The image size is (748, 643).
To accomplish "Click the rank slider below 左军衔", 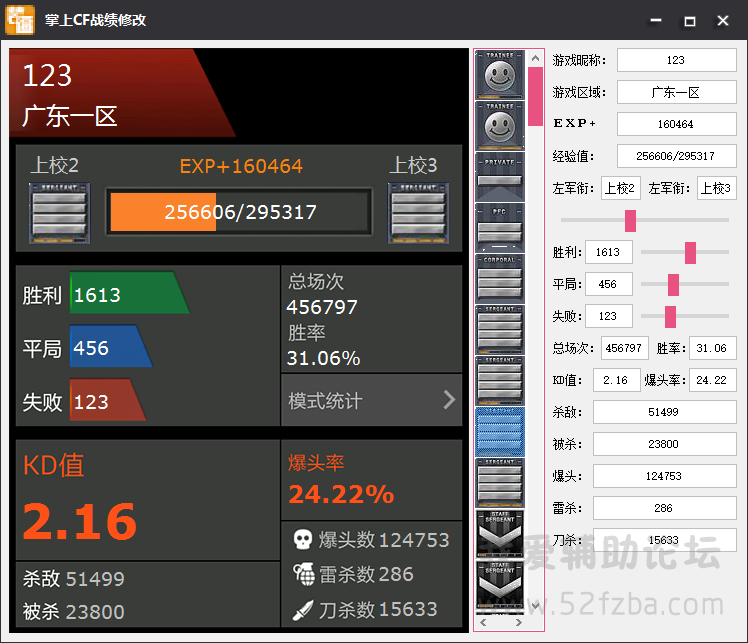I will coord(630,220).
